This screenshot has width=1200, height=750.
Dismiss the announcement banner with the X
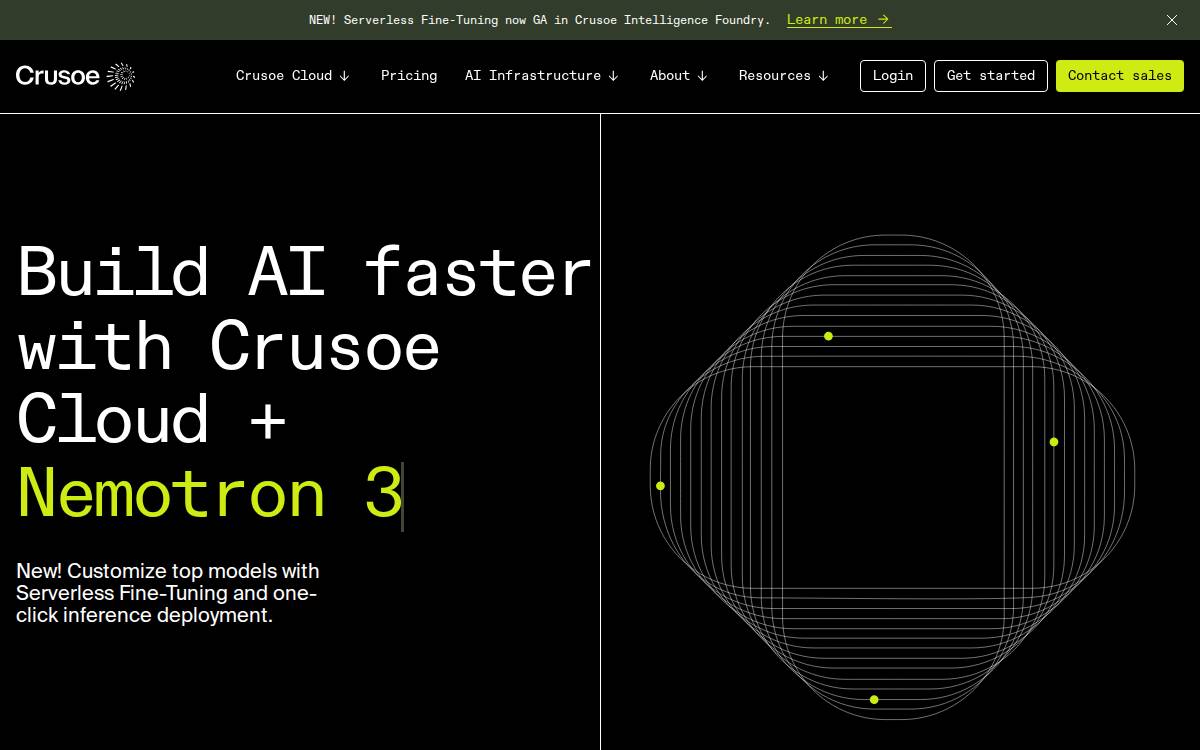pyautogui.click(x=1172, y=20)
